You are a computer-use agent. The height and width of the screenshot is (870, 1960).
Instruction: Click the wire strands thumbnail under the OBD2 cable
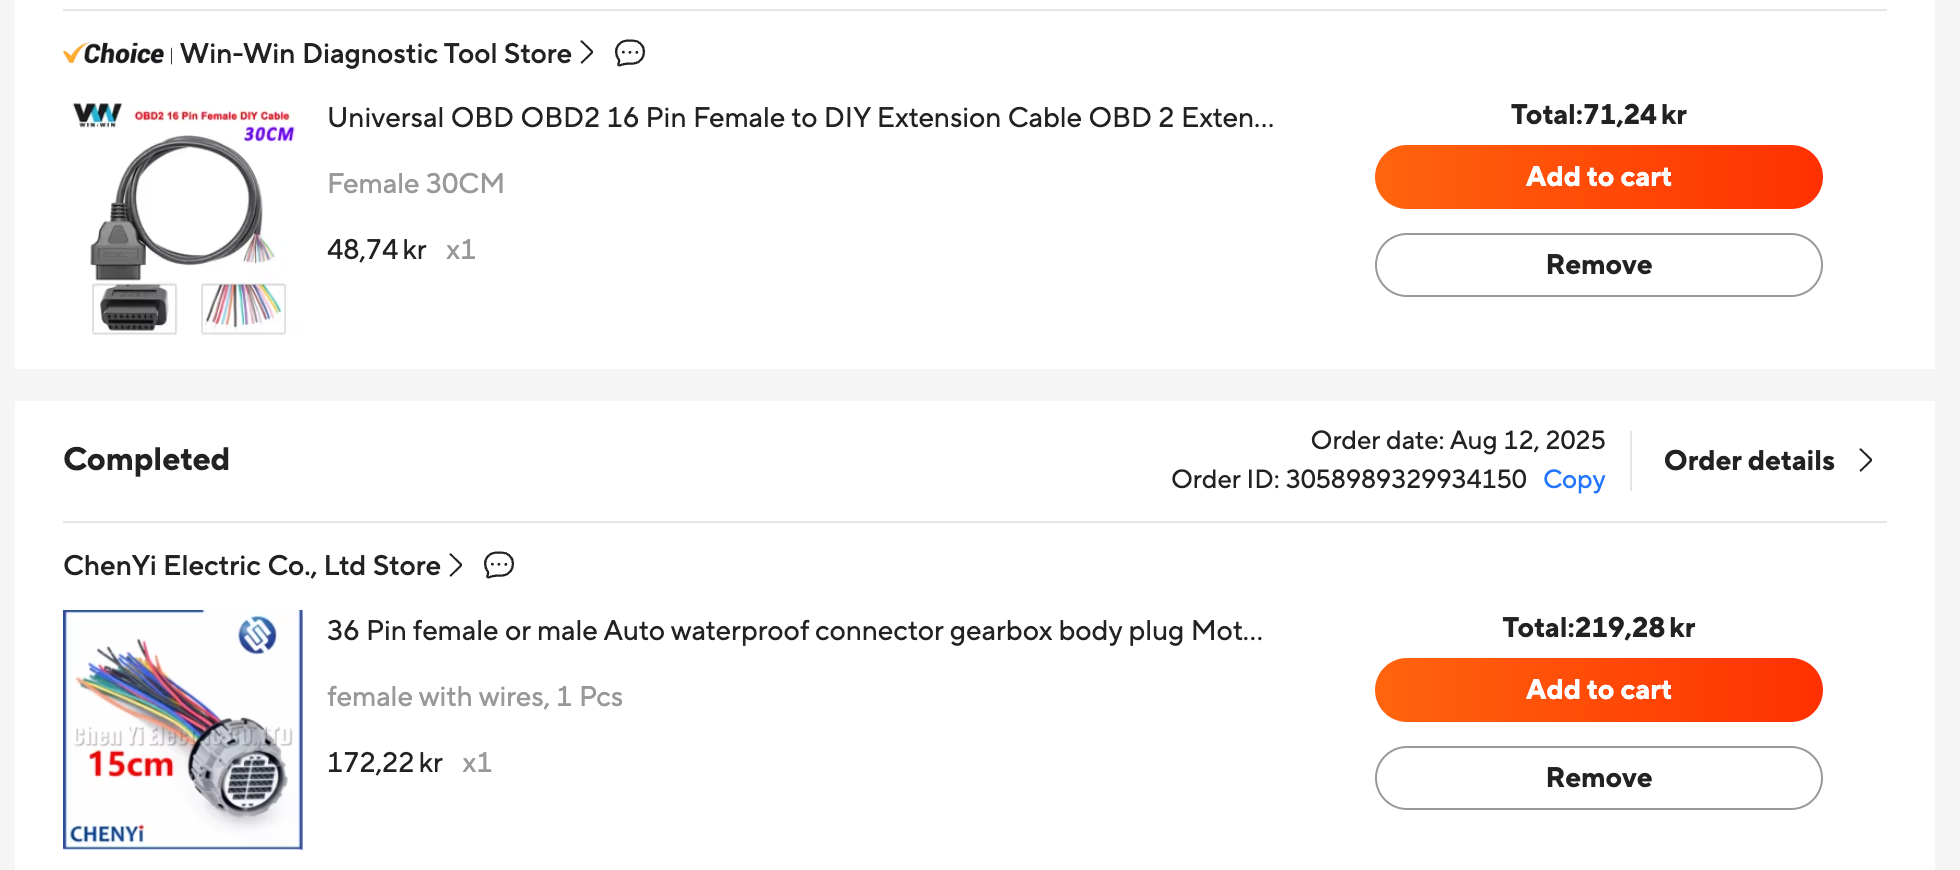[x=243, y=309]
